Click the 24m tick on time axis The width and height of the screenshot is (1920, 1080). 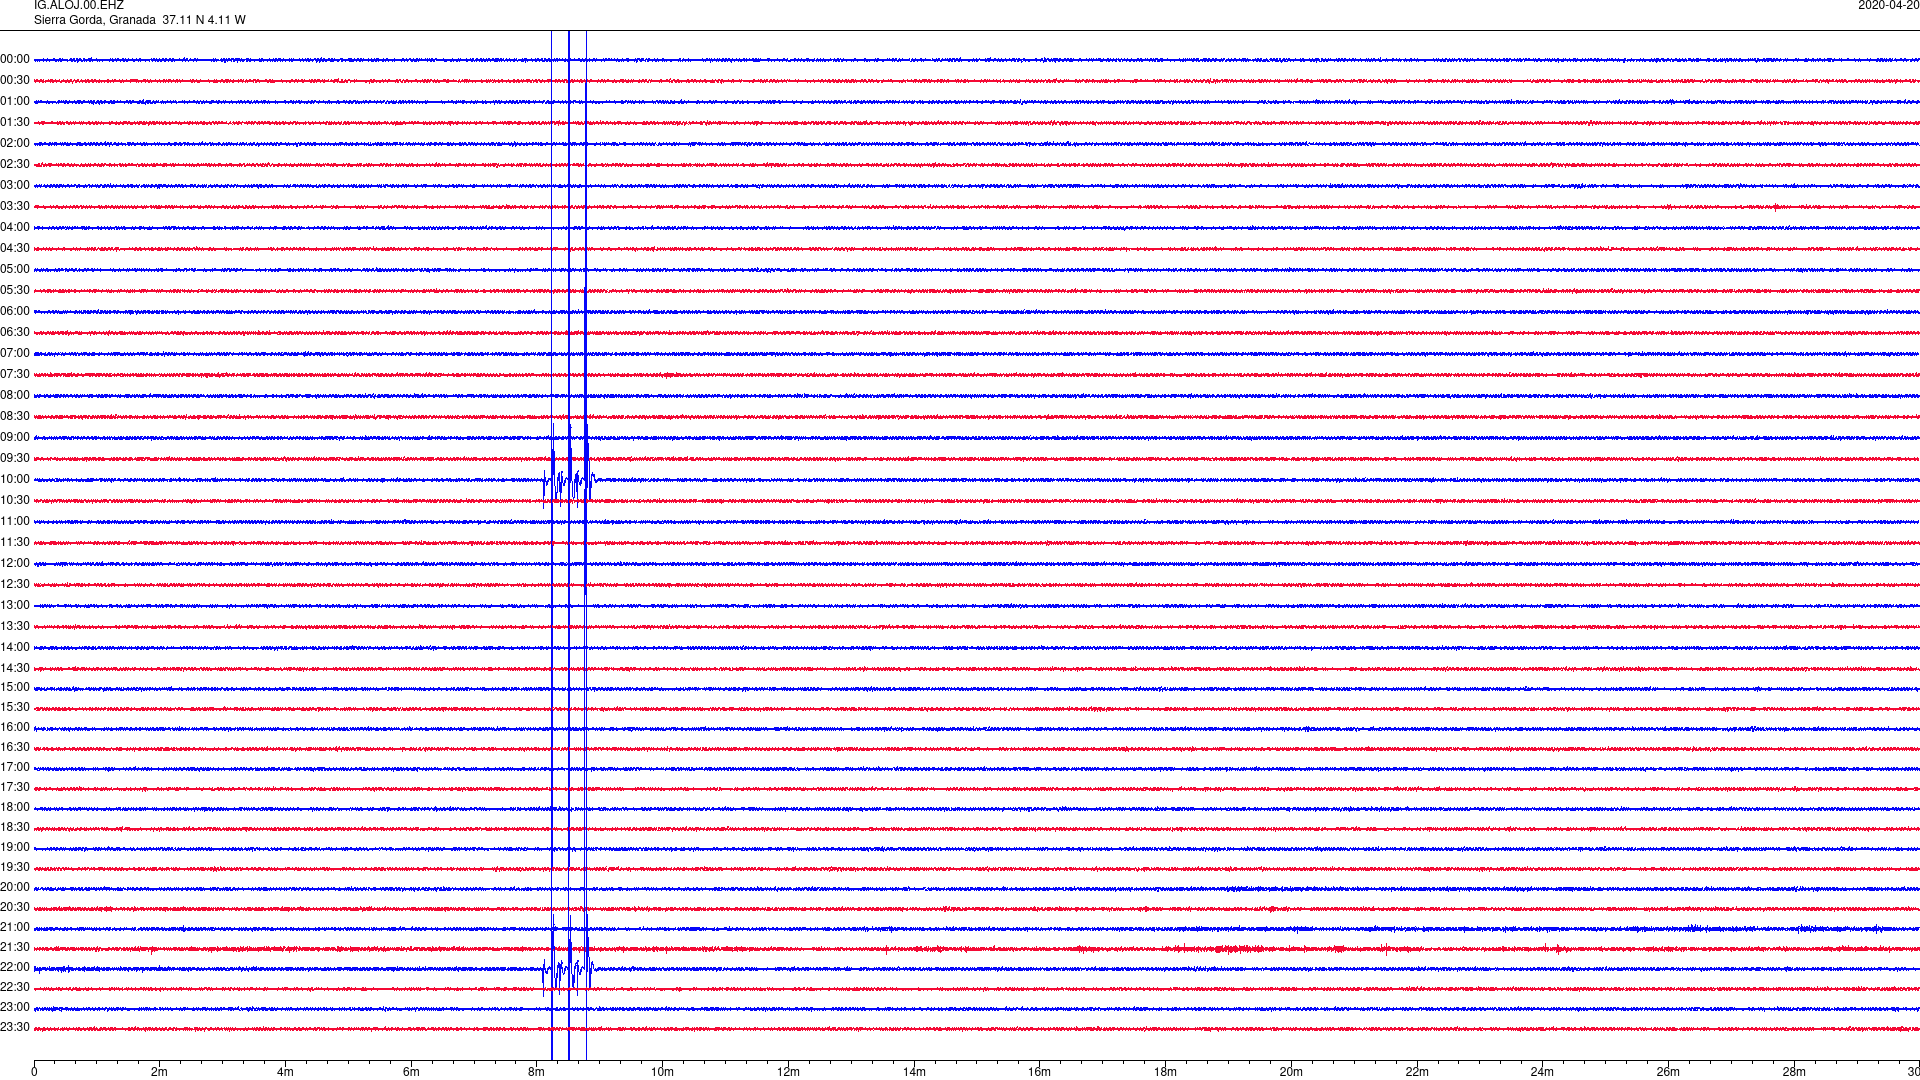tap(1542, 1072)
